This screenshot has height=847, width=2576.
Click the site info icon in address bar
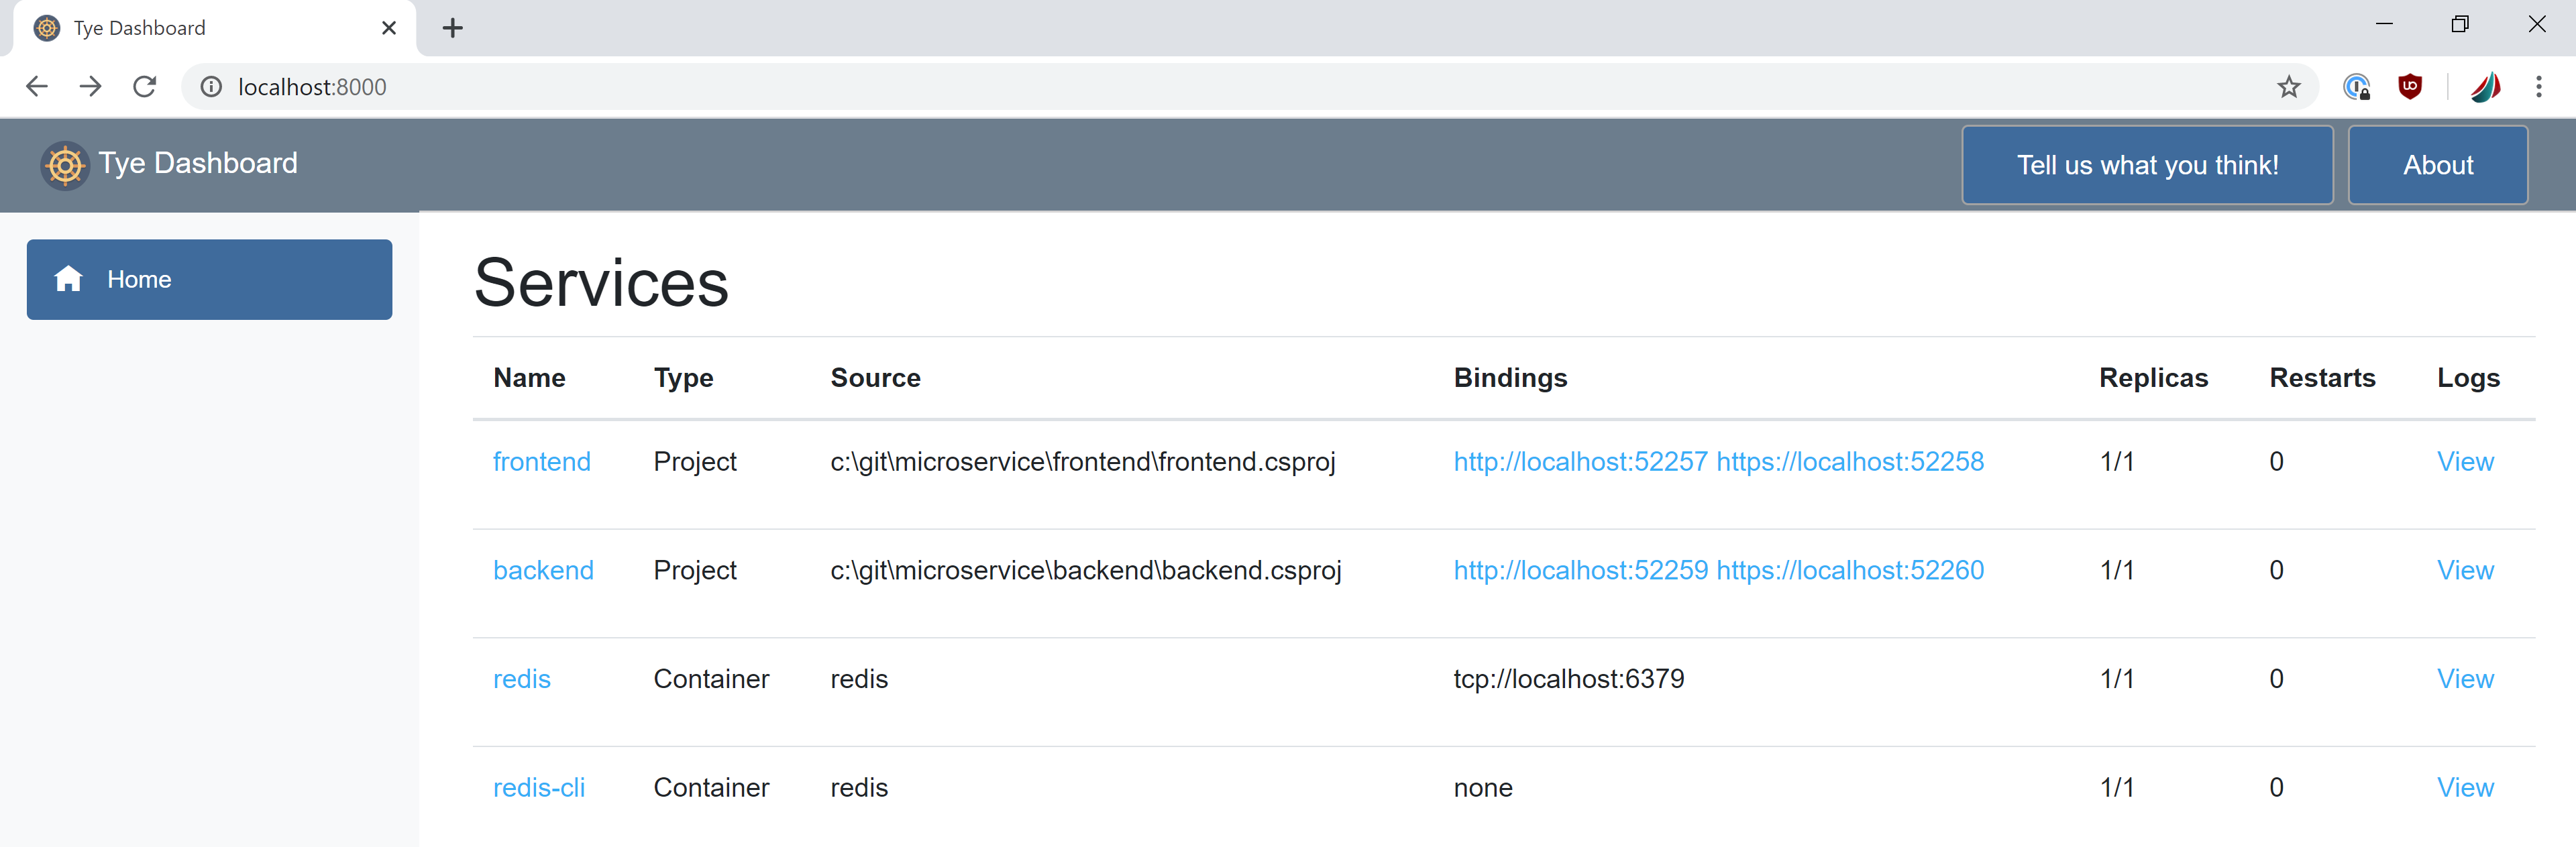(x=211, y=87)
